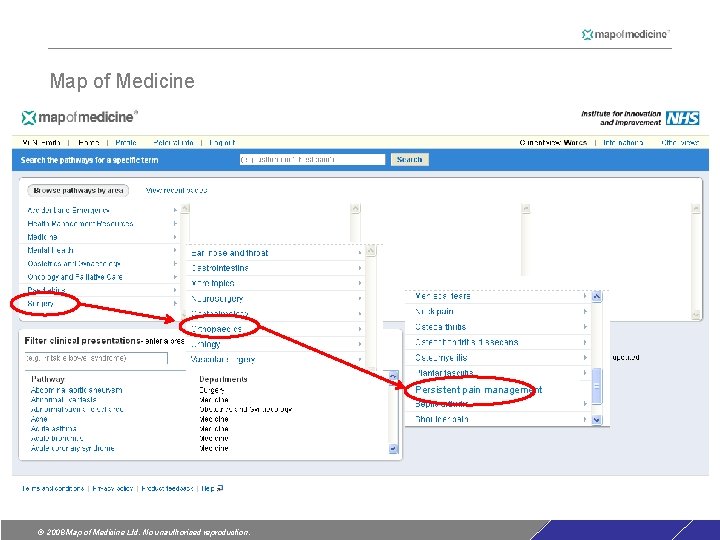The image size is (720, 540).
Task: Expand the Neck pain arrow
Action: (x=585, y=311)
